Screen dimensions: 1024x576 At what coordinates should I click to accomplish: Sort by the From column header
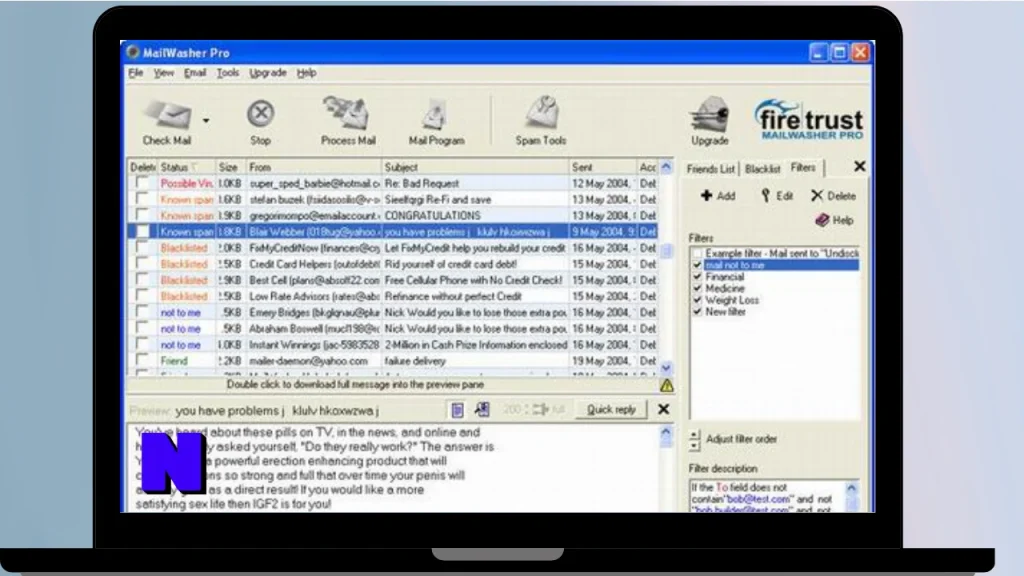click(313, 167)
